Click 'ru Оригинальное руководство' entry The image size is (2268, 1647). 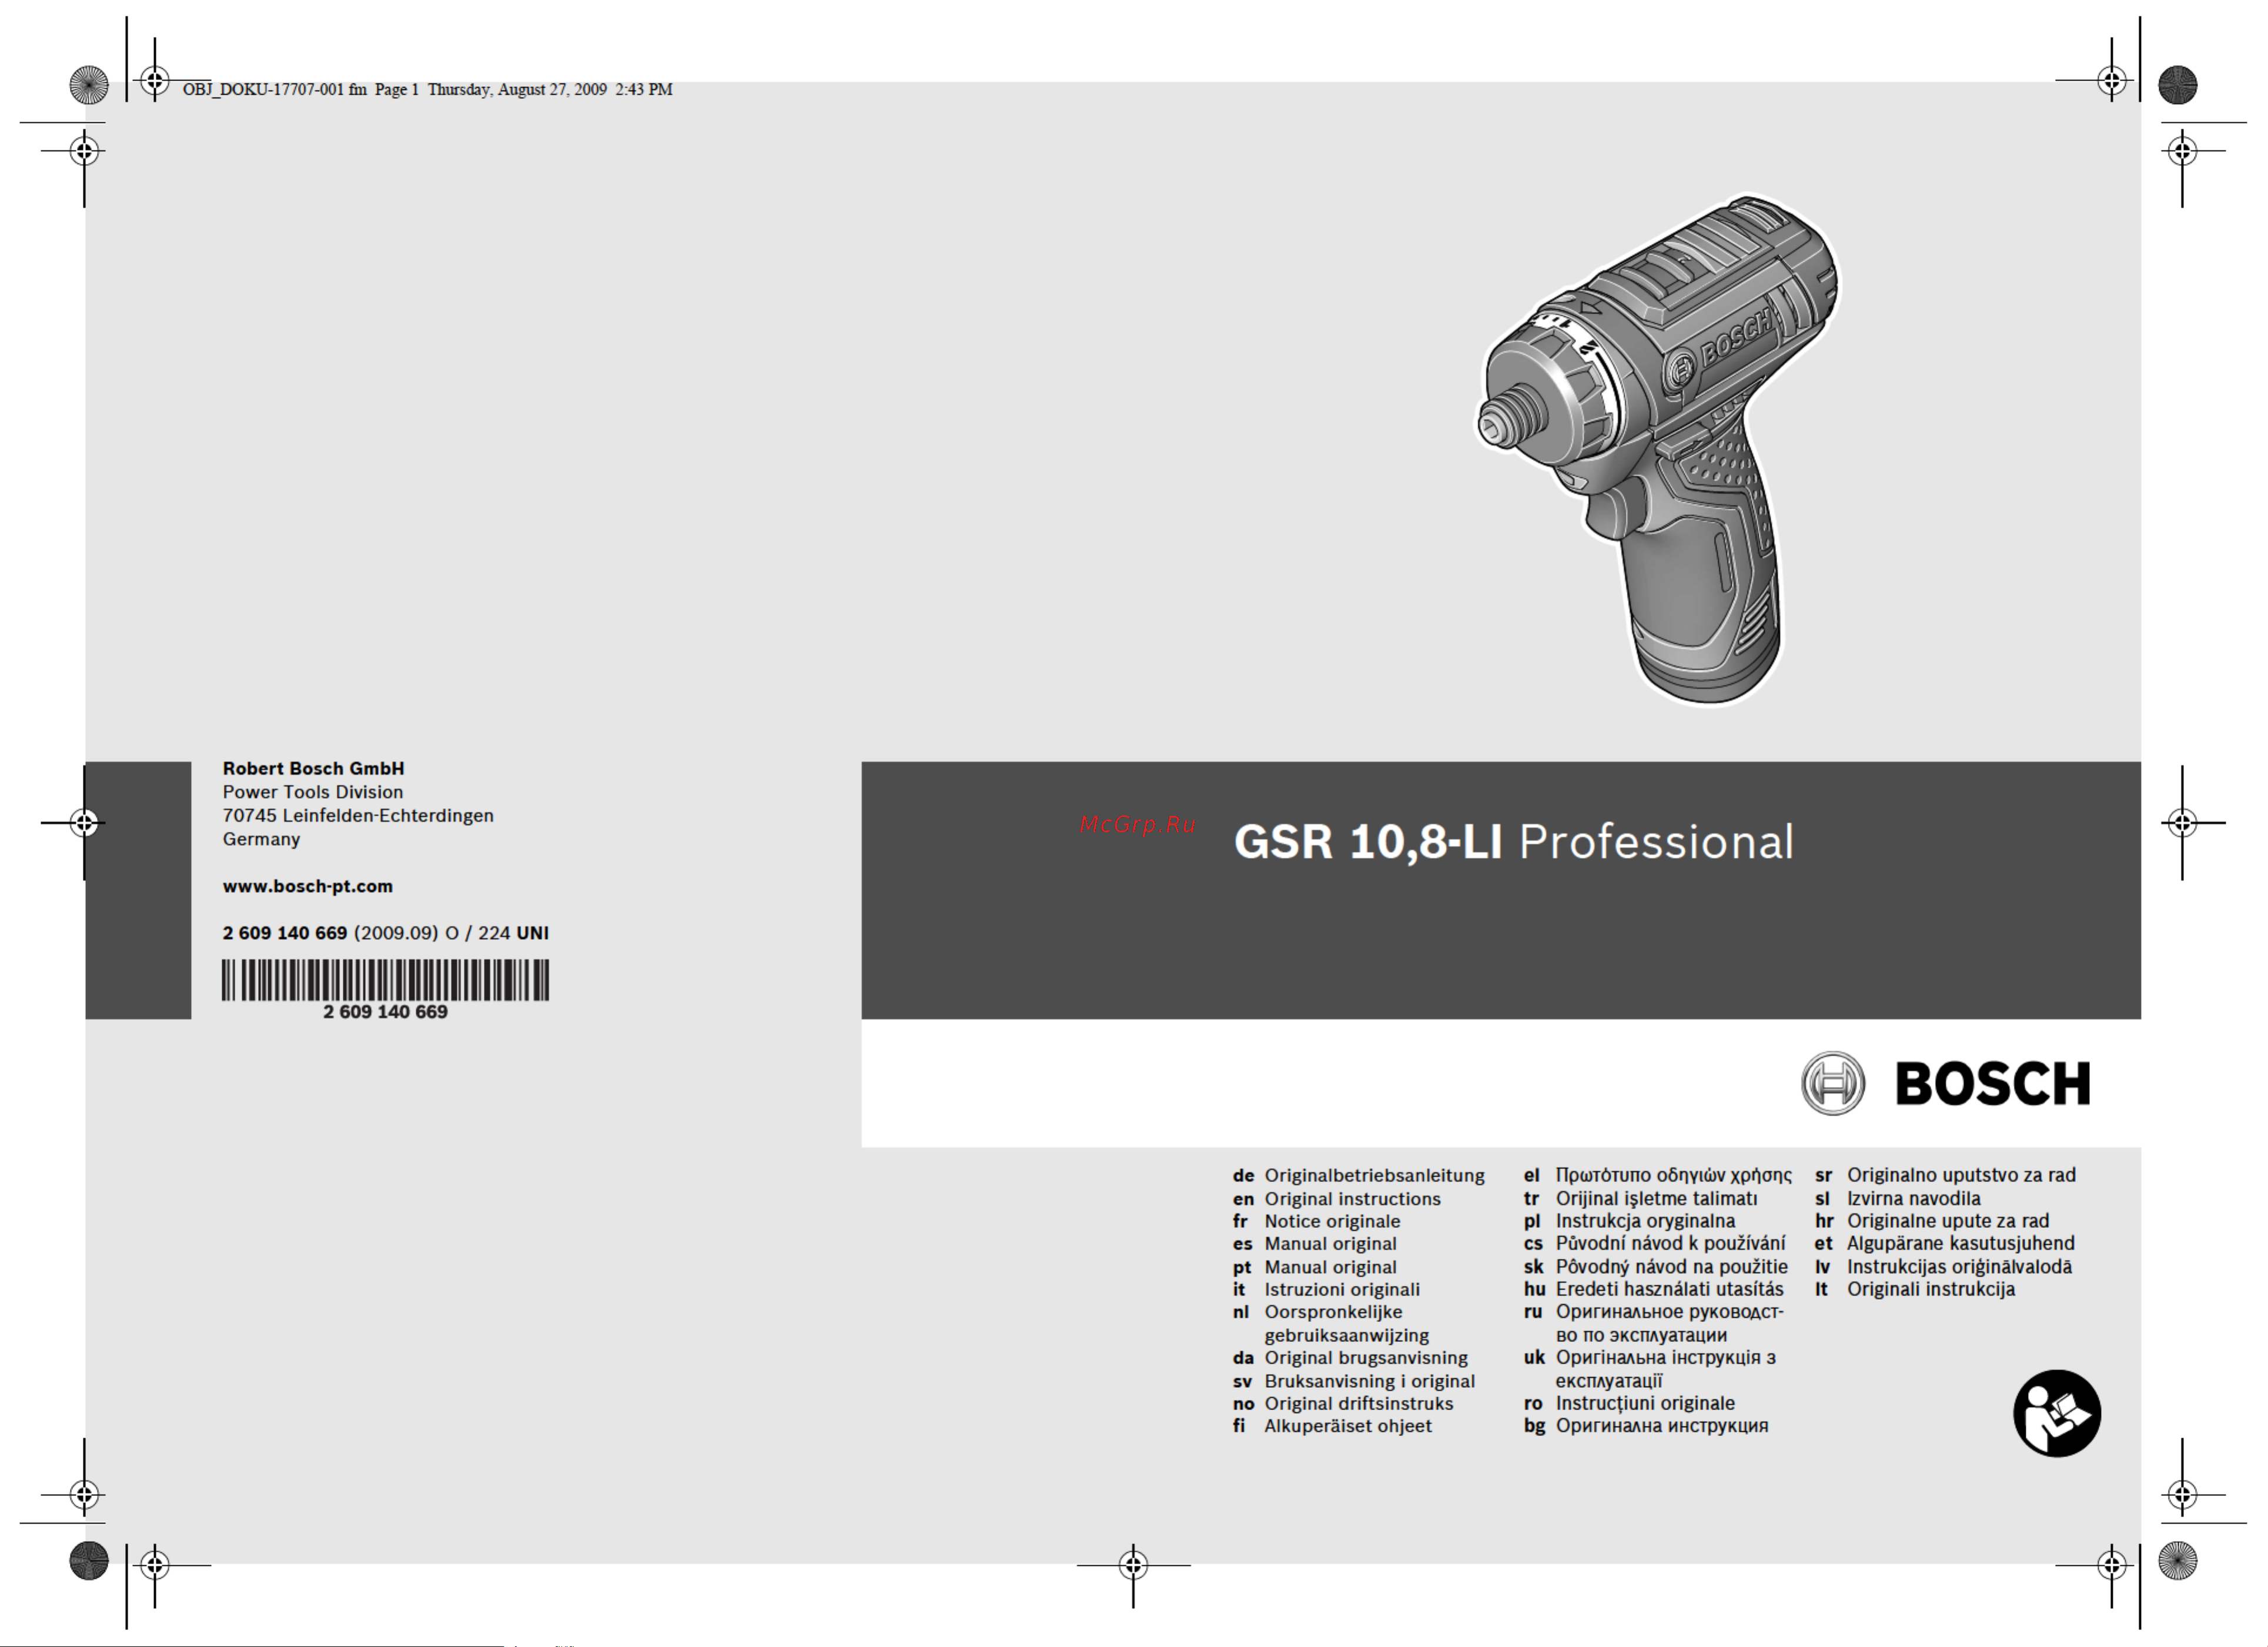point(1653,1323)
